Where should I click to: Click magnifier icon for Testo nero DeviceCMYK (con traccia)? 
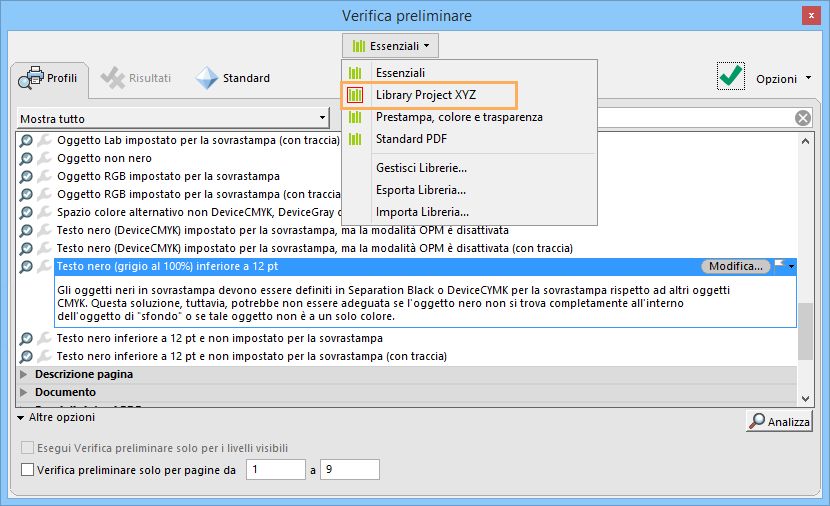tap(26, 249)
